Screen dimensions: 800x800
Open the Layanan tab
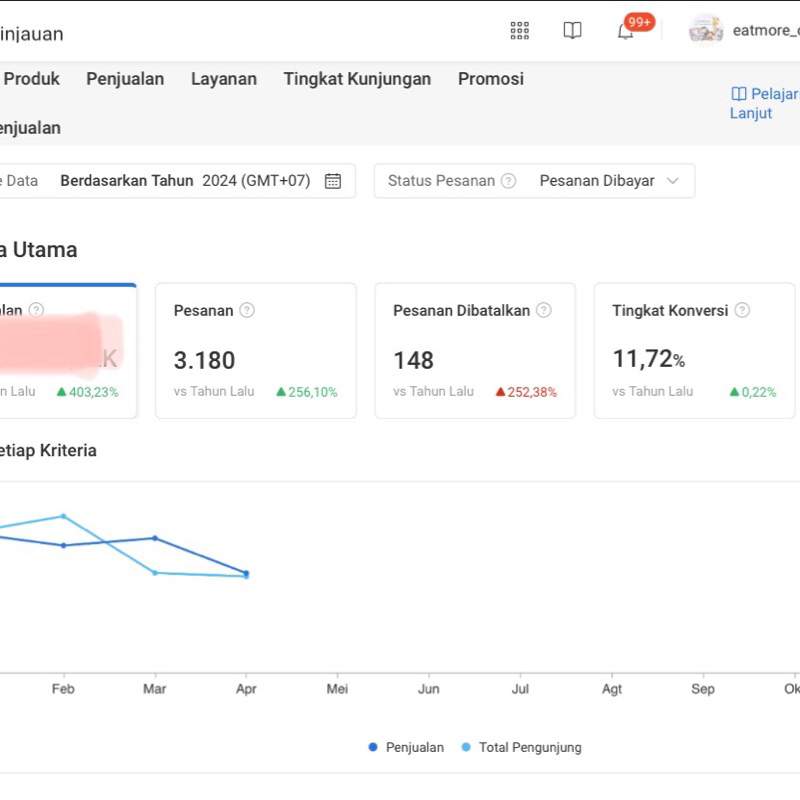click(224, 79)
